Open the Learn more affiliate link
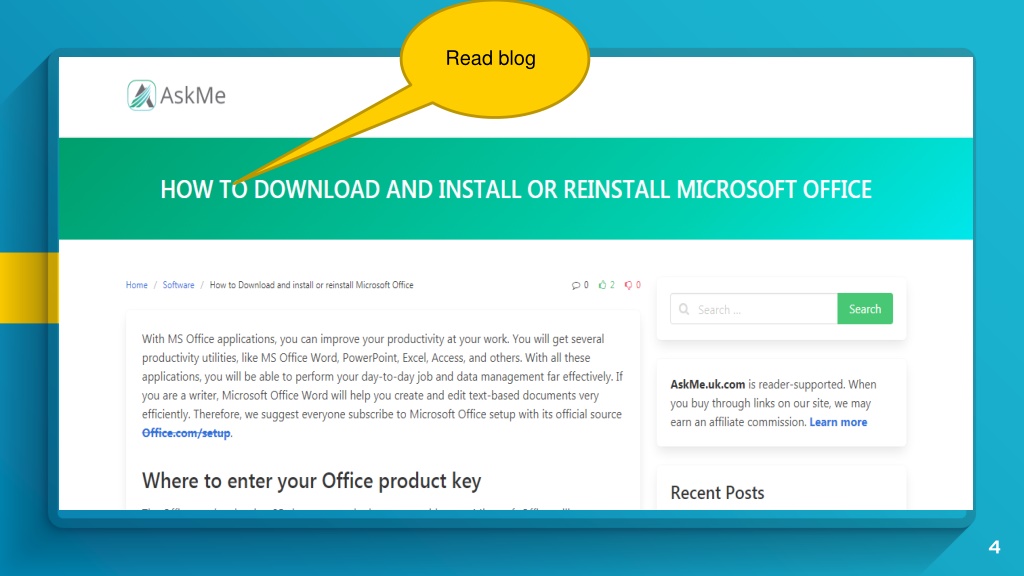 click(x=838, y=422)
